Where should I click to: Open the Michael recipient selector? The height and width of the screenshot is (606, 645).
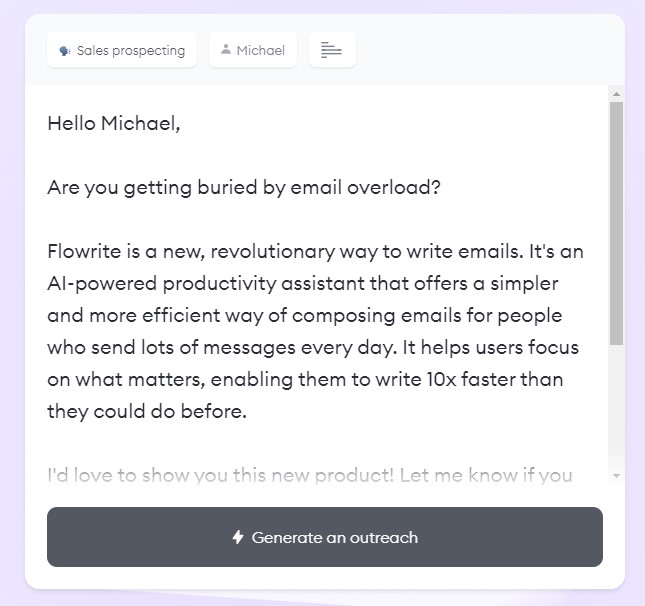coord(253,50)
